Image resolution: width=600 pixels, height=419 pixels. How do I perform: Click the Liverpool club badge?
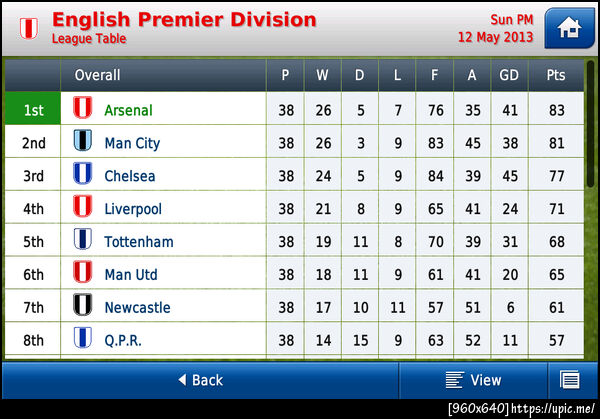click(82, 209)
